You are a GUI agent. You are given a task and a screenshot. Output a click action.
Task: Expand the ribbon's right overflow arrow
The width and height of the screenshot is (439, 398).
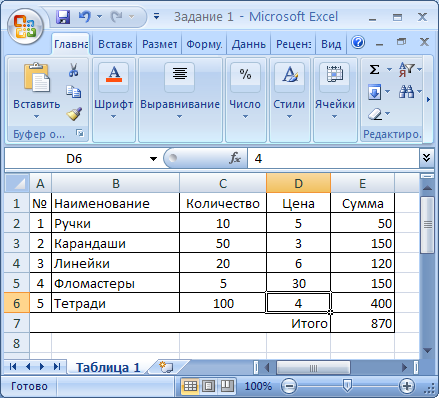click(x=428, y=99)
